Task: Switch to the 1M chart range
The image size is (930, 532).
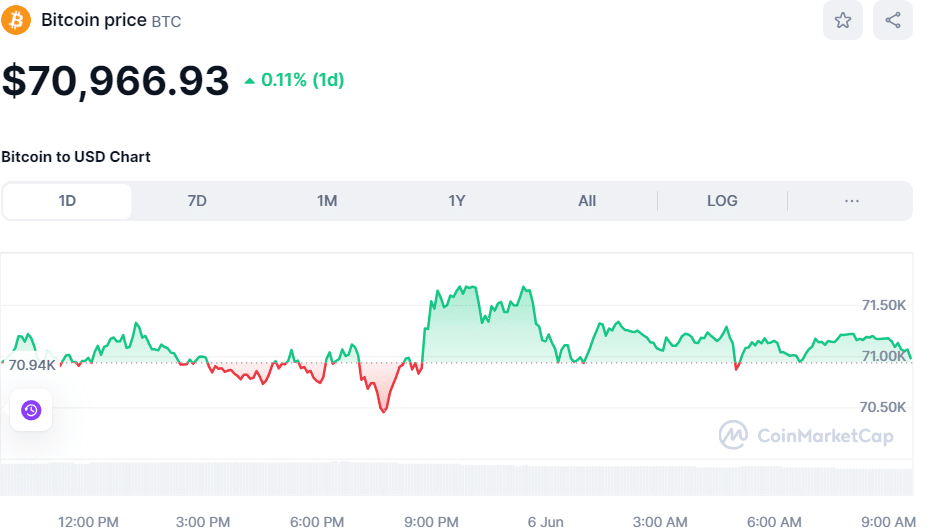Action: [x=327, y=201]
